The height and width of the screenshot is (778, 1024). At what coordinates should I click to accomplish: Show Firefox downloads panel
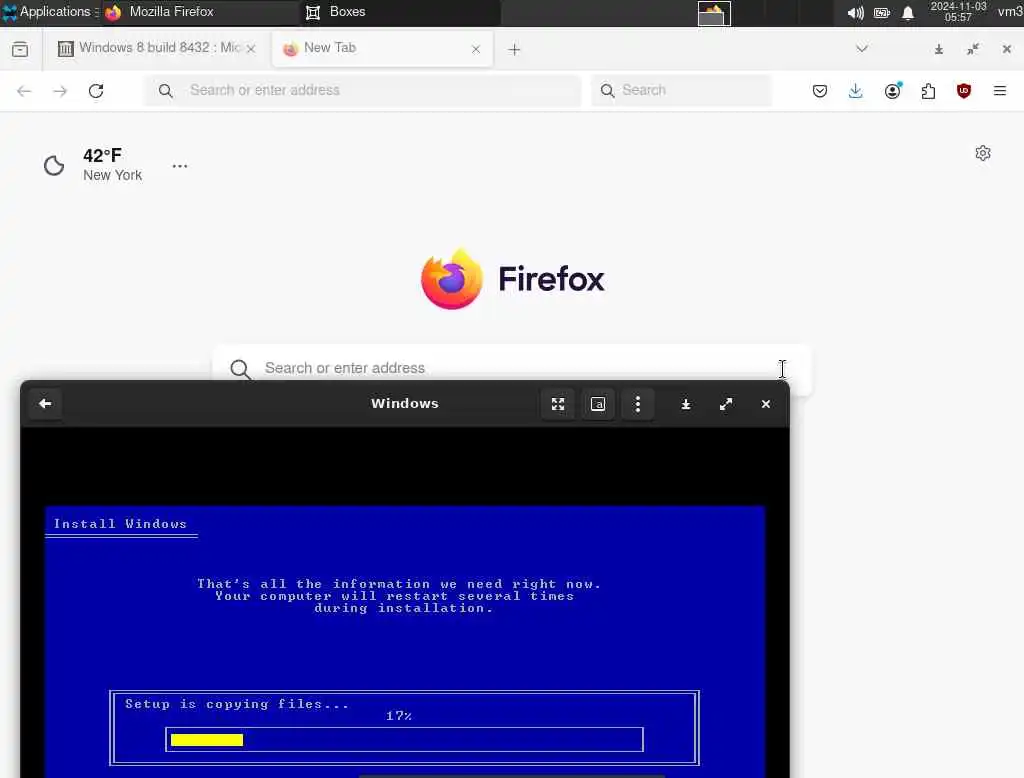(x=856, y=91)
